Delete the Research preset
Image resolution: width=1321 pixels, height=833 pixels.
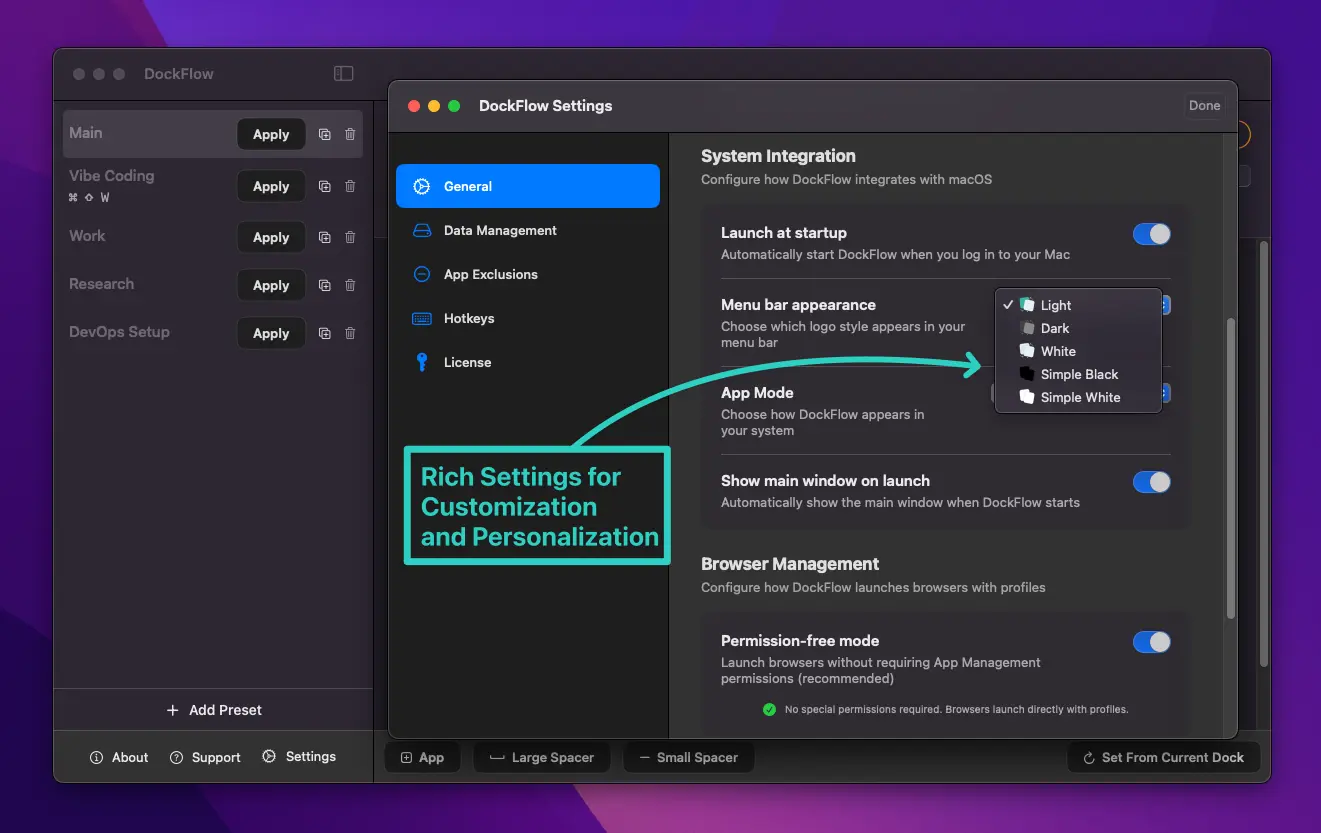[x=350, y=285]
